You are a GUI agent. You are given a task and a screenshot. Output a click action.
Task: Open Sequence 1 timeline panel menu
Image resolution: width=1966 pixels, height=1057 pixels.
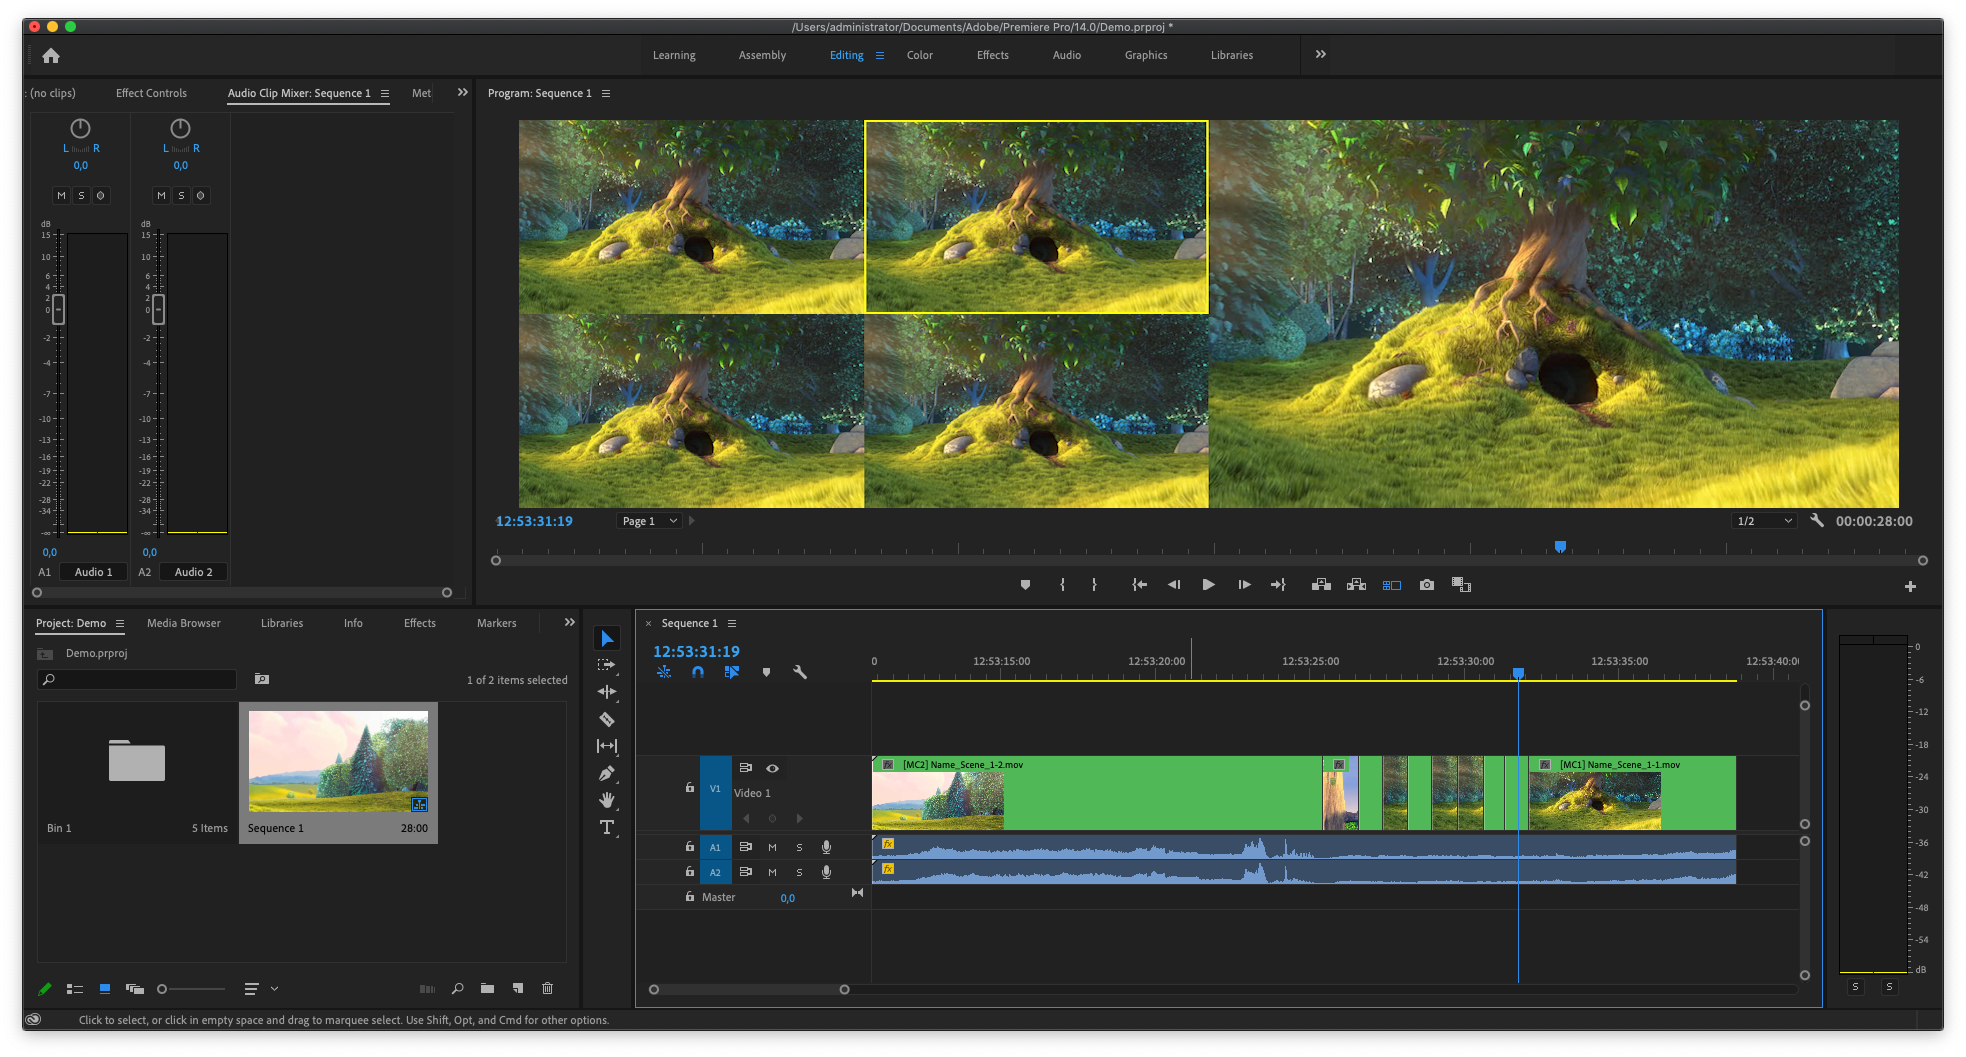[732, 624]
